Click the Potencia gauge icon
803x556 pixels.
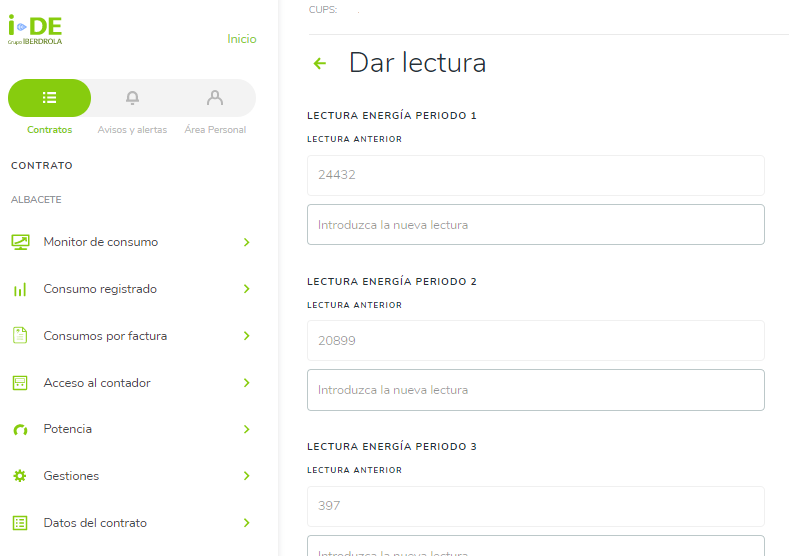[x=20, y=430]
